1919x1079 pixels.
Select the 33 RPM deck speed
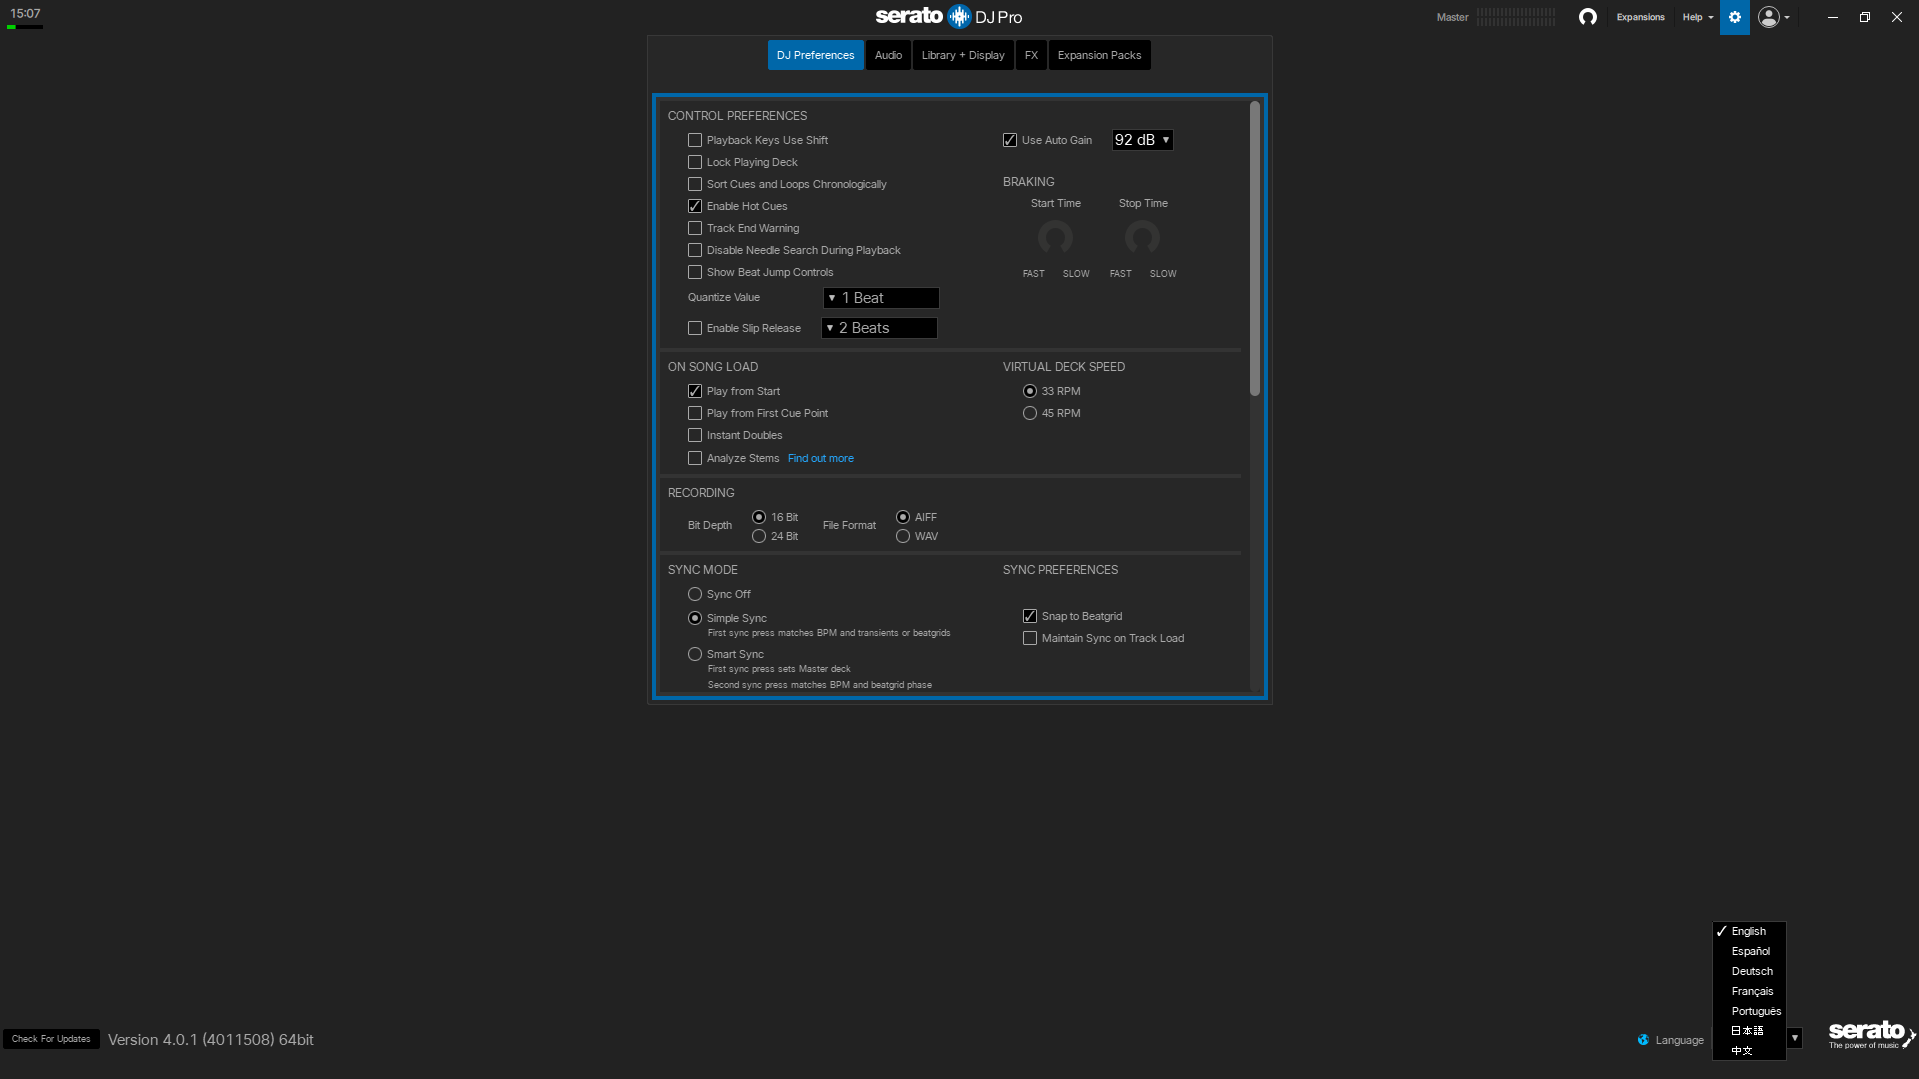[x=1030, y=391]
